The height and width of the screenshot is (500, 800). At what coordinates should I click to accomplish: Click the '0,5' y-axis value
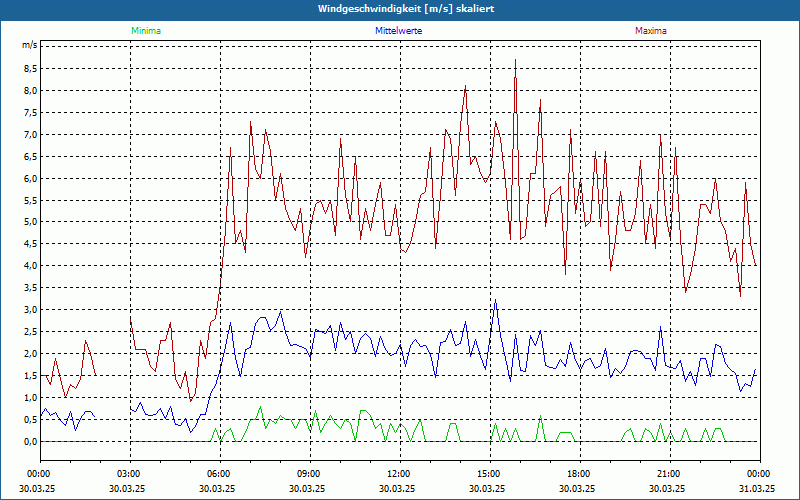31,419
